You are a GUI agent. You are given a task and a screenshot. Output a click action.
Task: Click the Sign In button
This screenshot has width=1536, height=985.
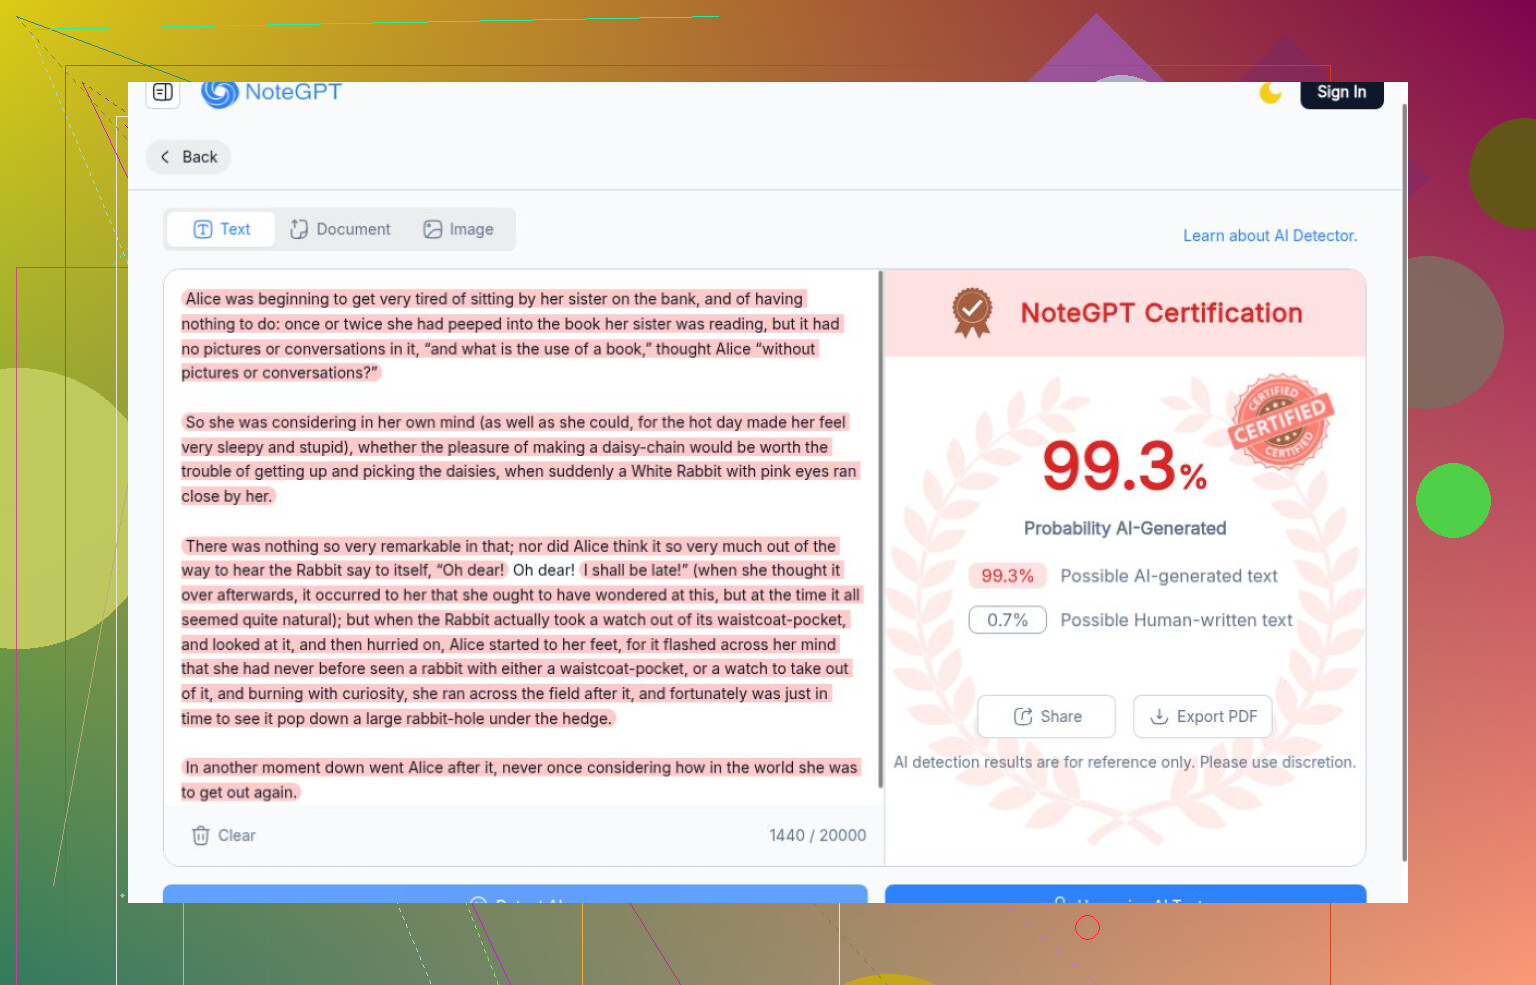tap(1341, 93)
